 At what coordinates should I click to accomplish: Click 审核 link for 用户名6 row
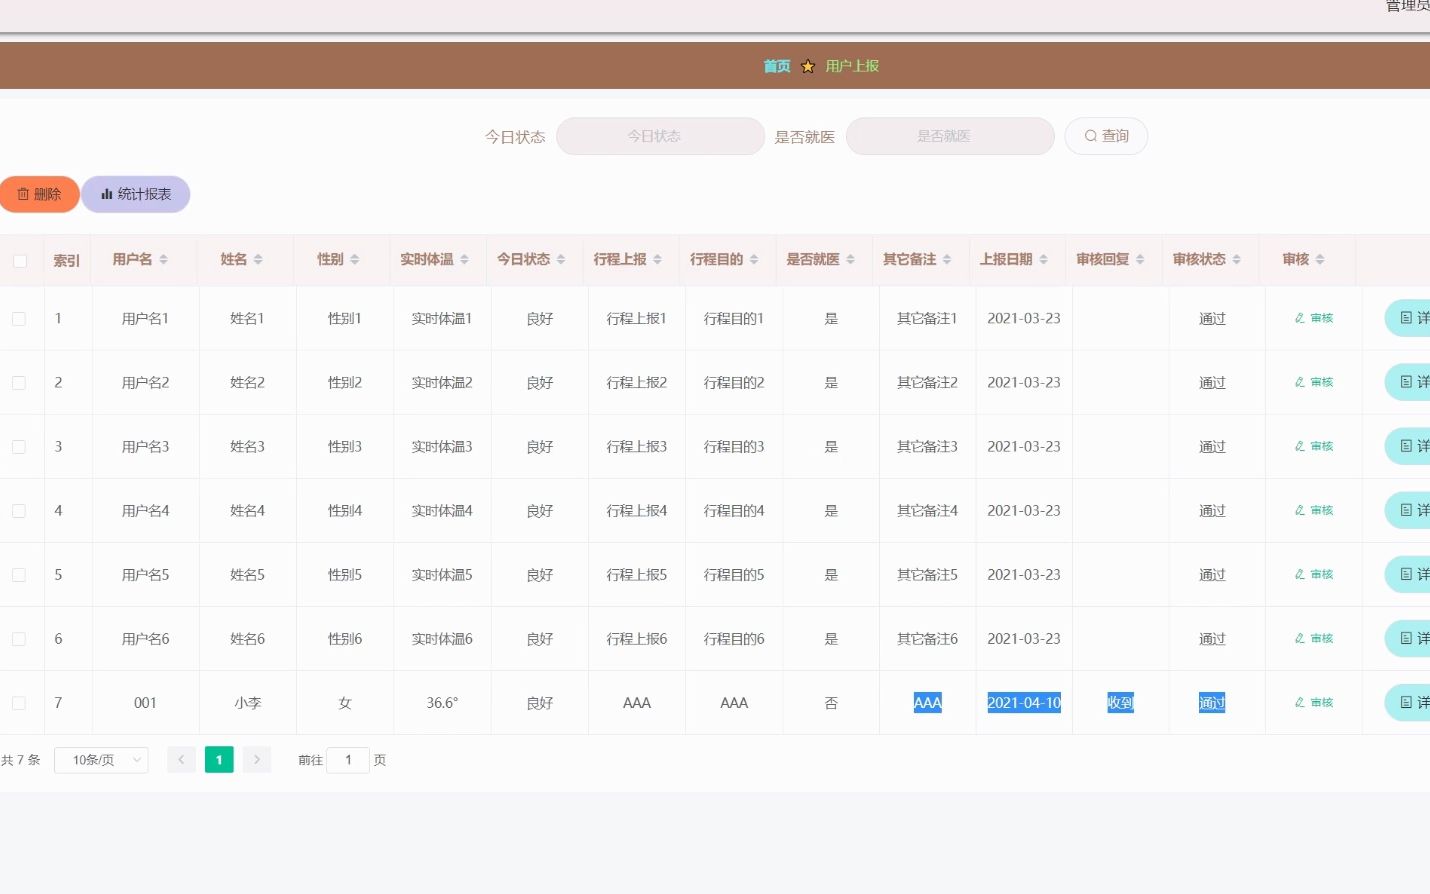tap(1314, 638)
